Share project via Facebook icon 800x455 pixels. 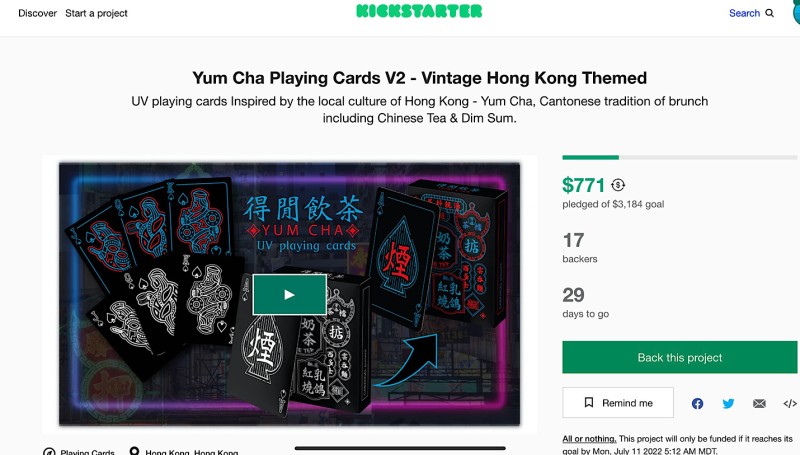point(697,403)
